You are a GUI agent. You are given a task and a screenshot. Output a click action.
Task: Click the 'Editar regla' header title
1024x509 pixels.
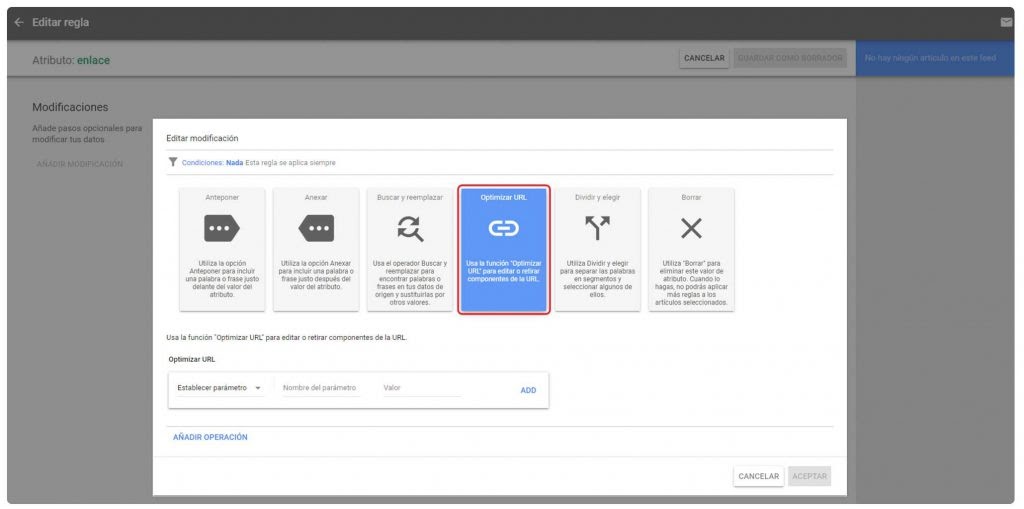[61, 23]
